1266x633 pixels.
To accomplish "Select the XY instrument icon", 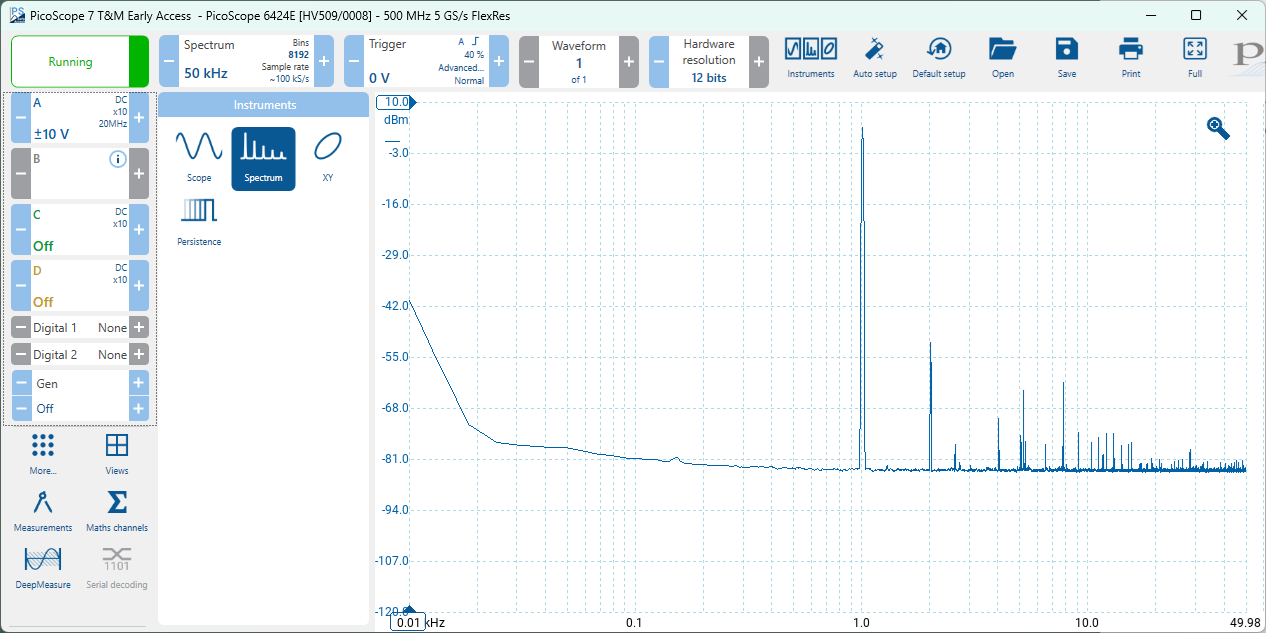I will tap(327, 158).
